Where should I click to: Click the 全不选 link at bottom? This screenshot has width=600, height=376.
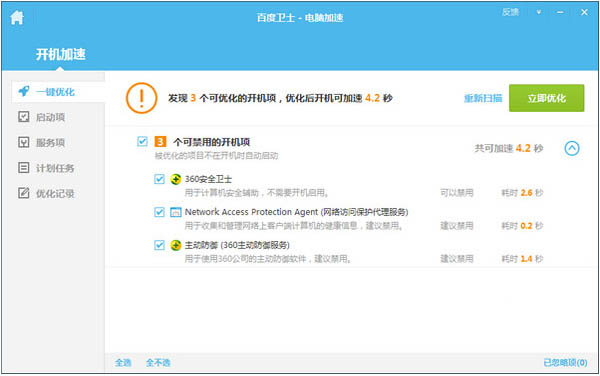(158, 362)
